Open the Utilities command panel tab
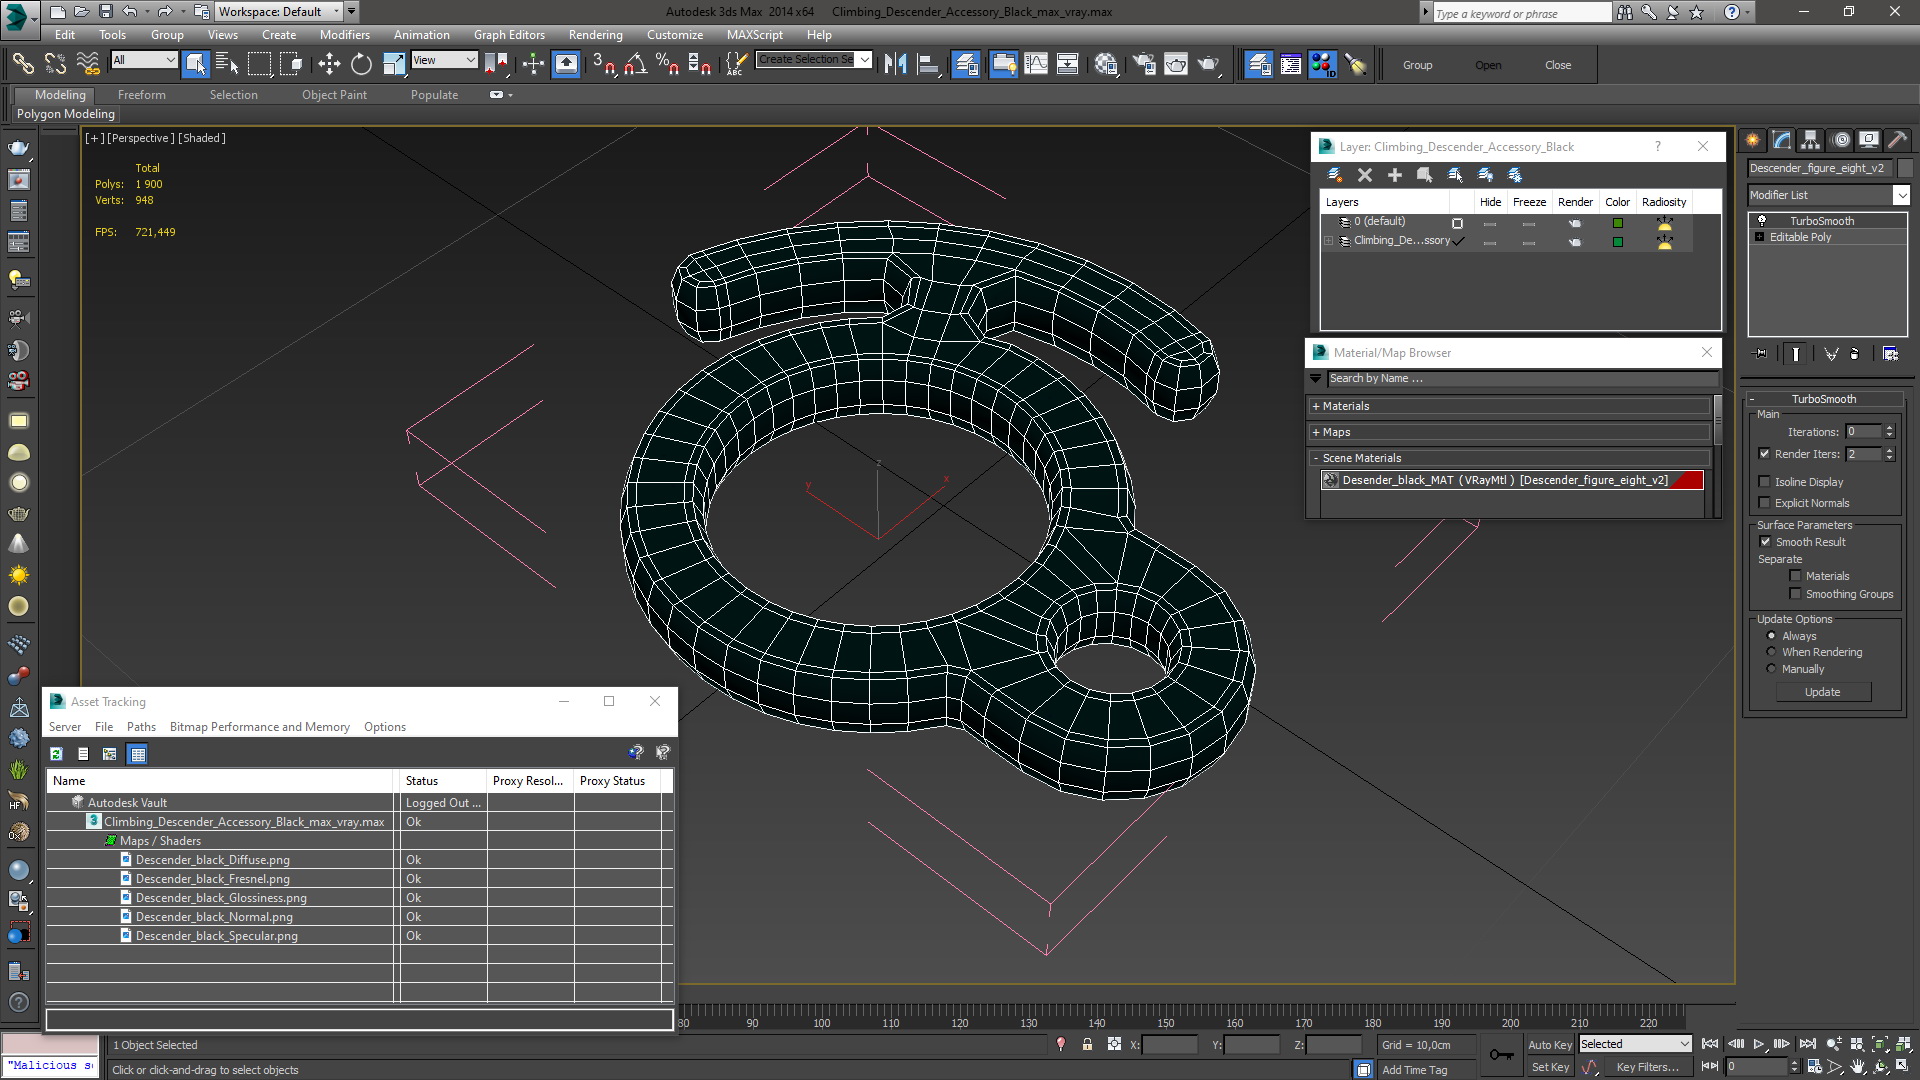 (1898, 140)
